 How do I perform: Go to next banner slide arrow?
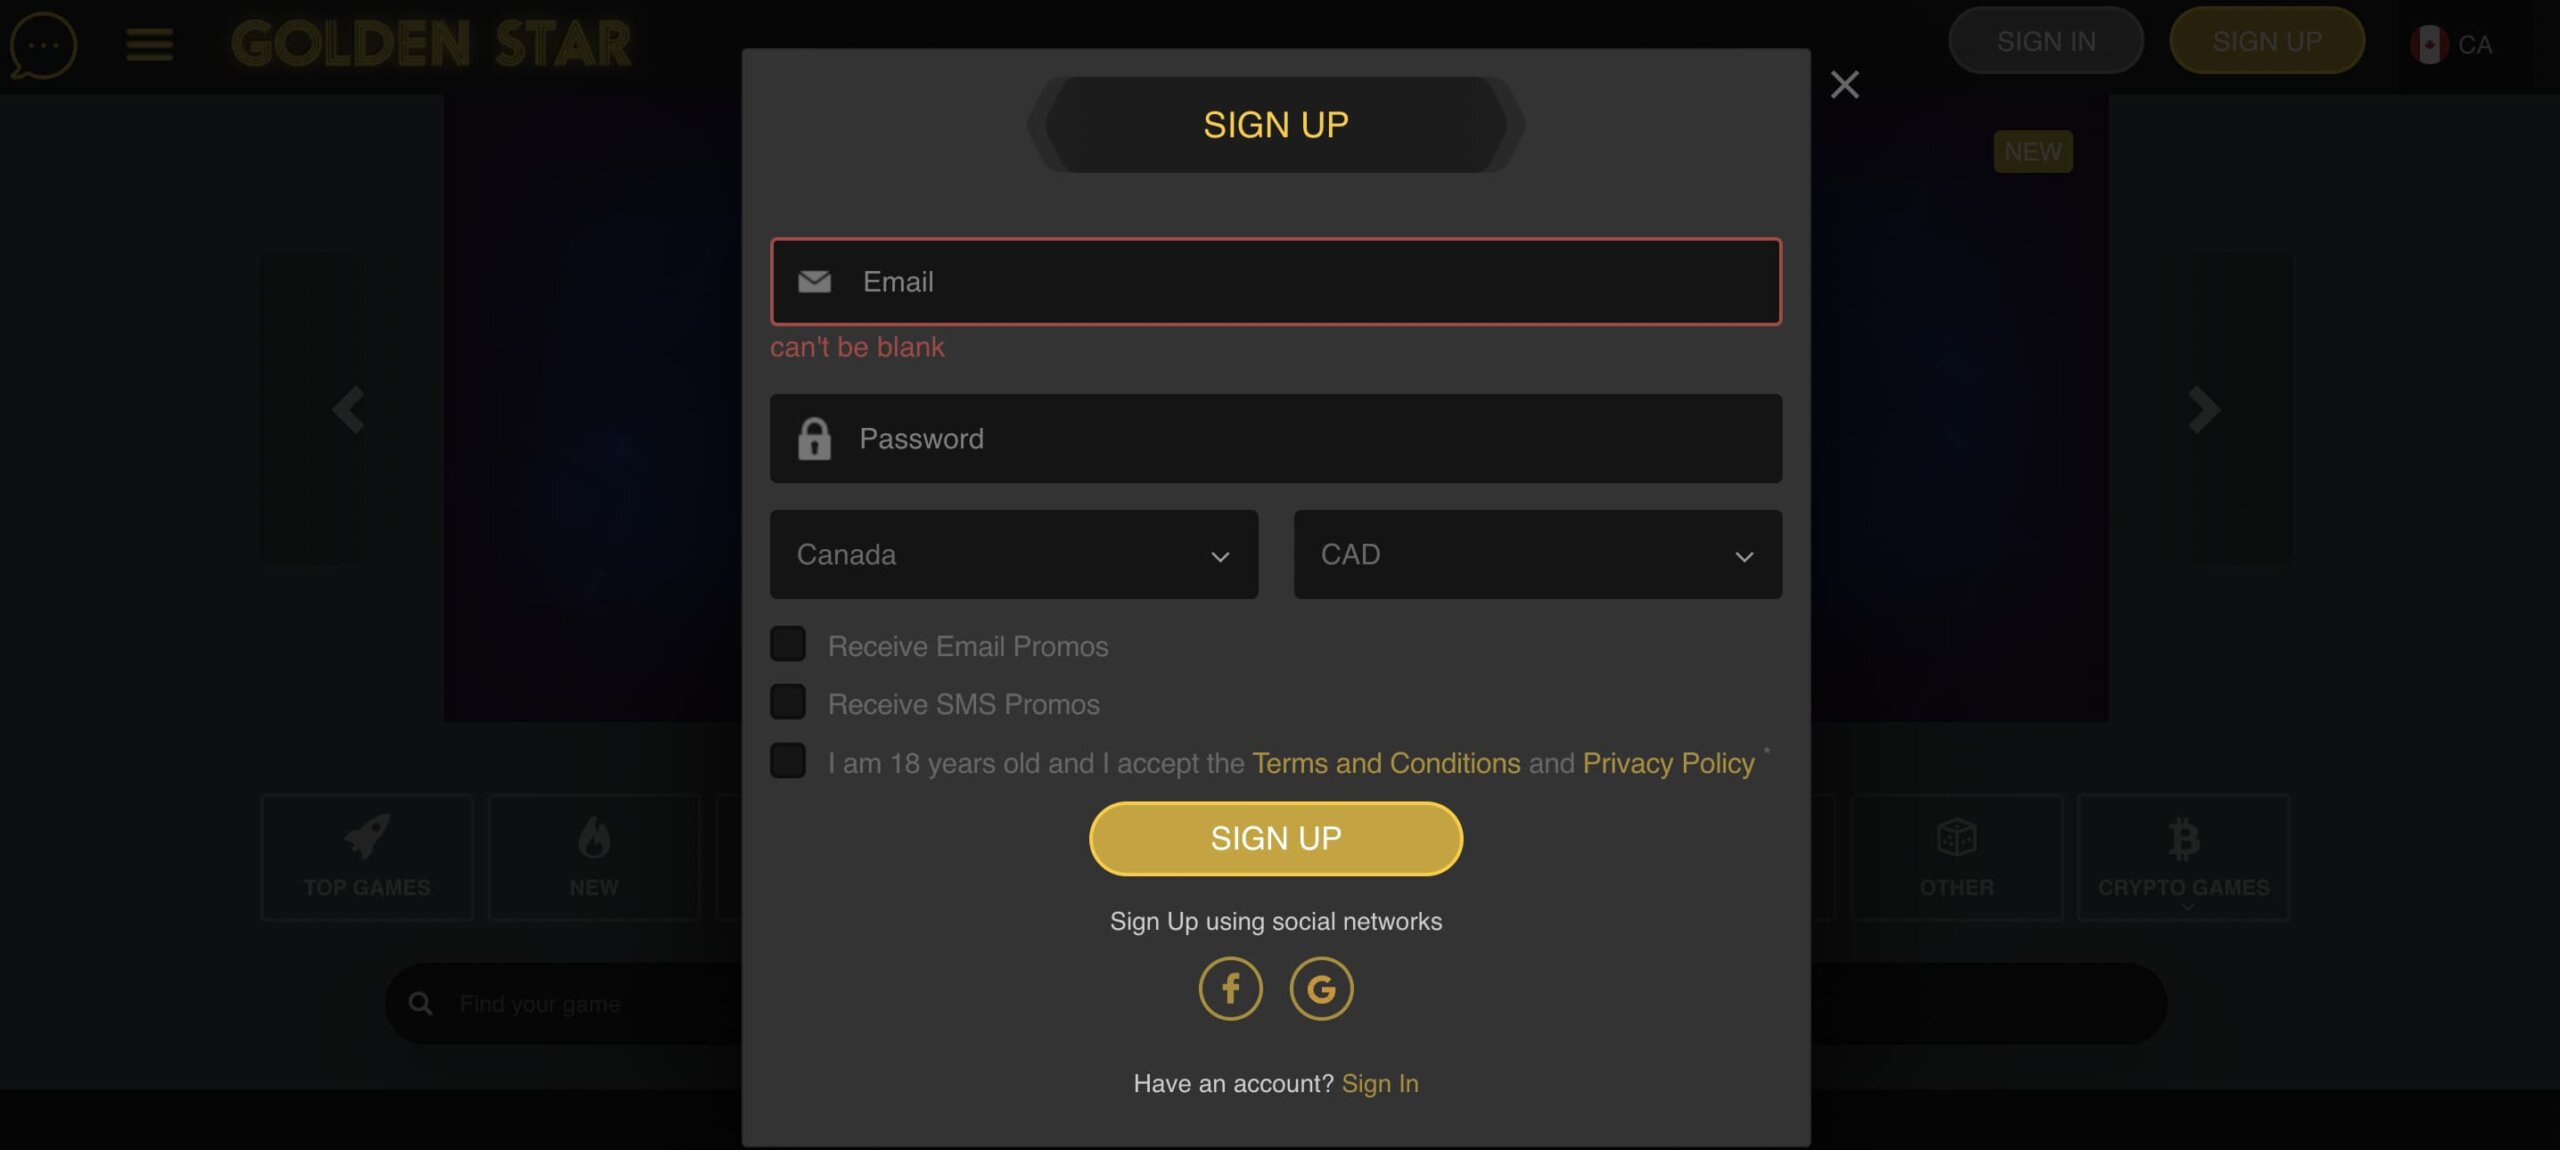point(2203,409)
